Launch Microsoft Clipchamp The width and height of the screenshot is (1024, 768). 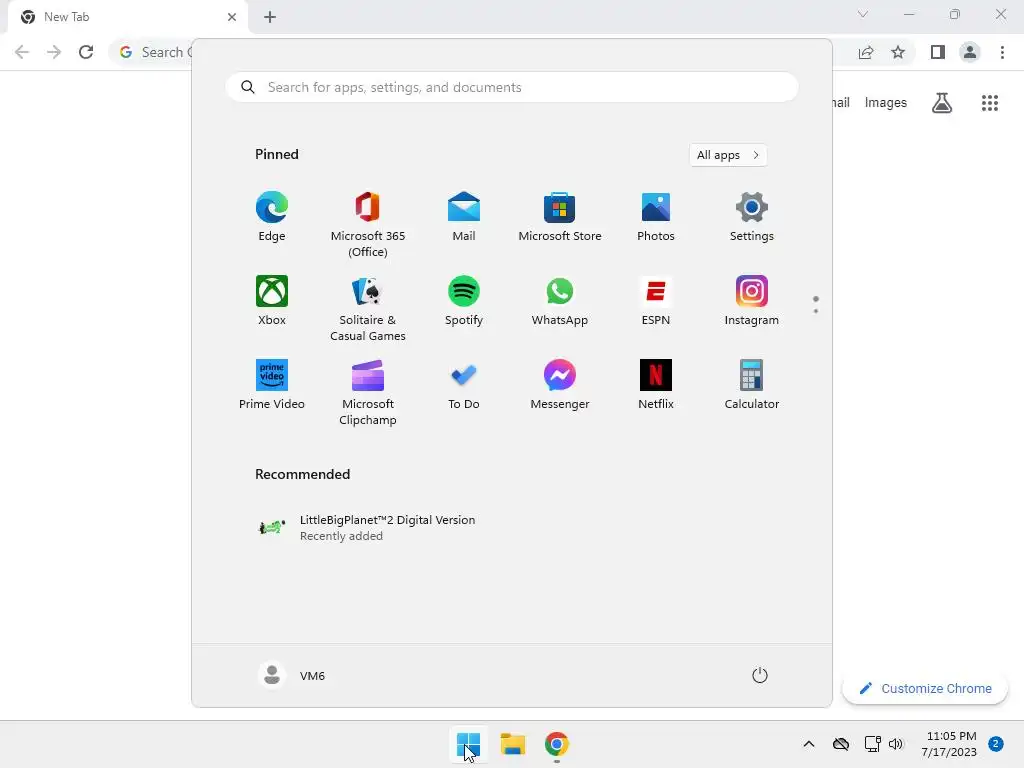pos(368,392)
